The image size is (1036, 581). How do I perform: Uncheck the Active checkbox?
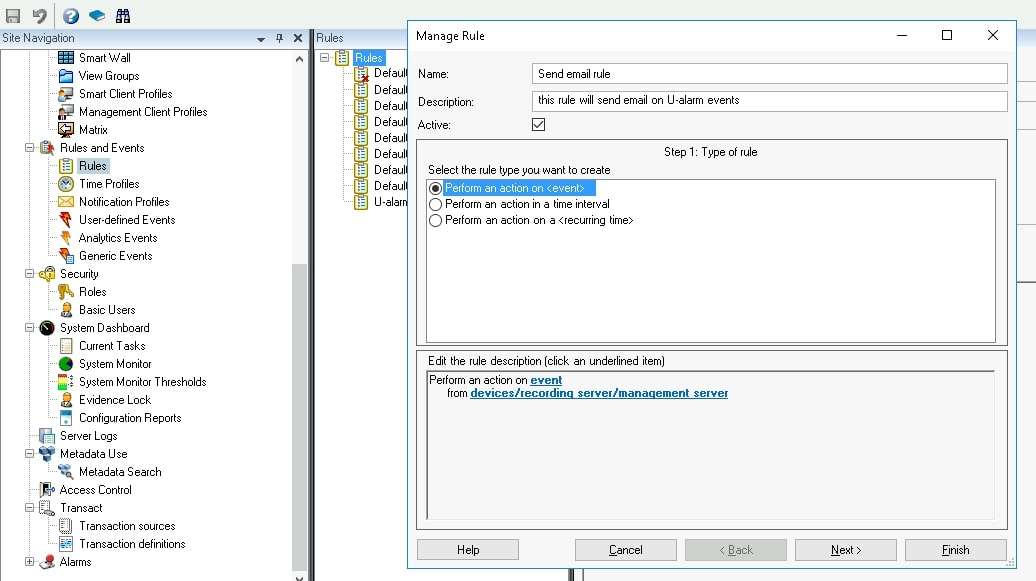[539, 125]
